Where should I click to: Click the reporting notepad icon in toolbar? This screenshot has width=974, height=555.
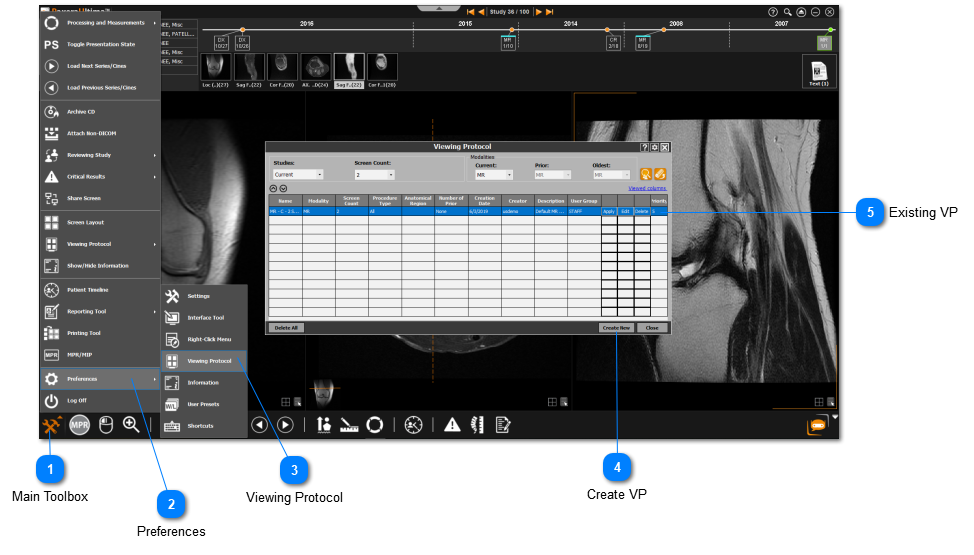[x=503, y=424]
